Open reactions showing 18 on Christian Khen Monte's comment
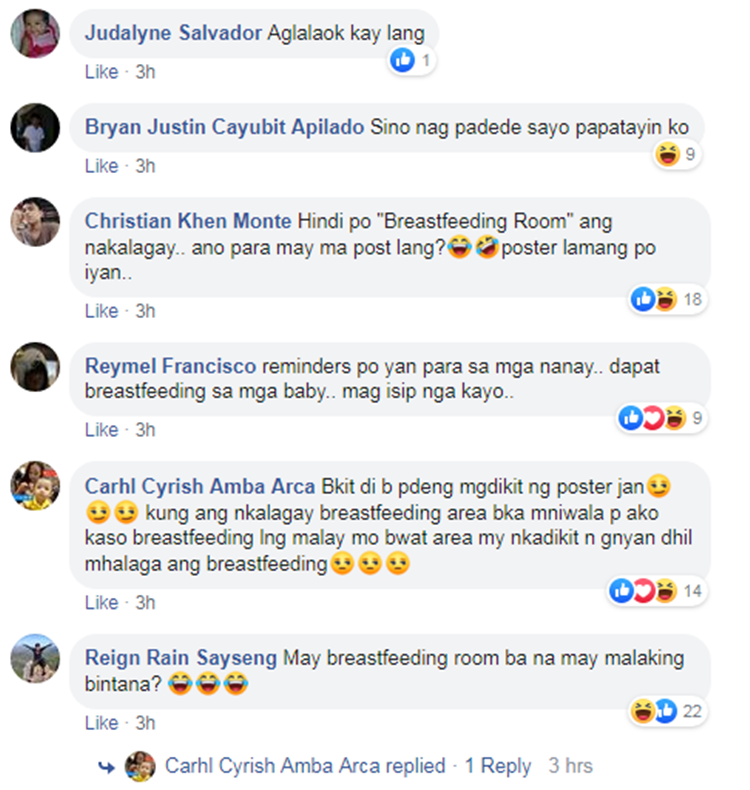Viewport: 750px width, 790px height. pyautogui.click(x=667, y=299)
